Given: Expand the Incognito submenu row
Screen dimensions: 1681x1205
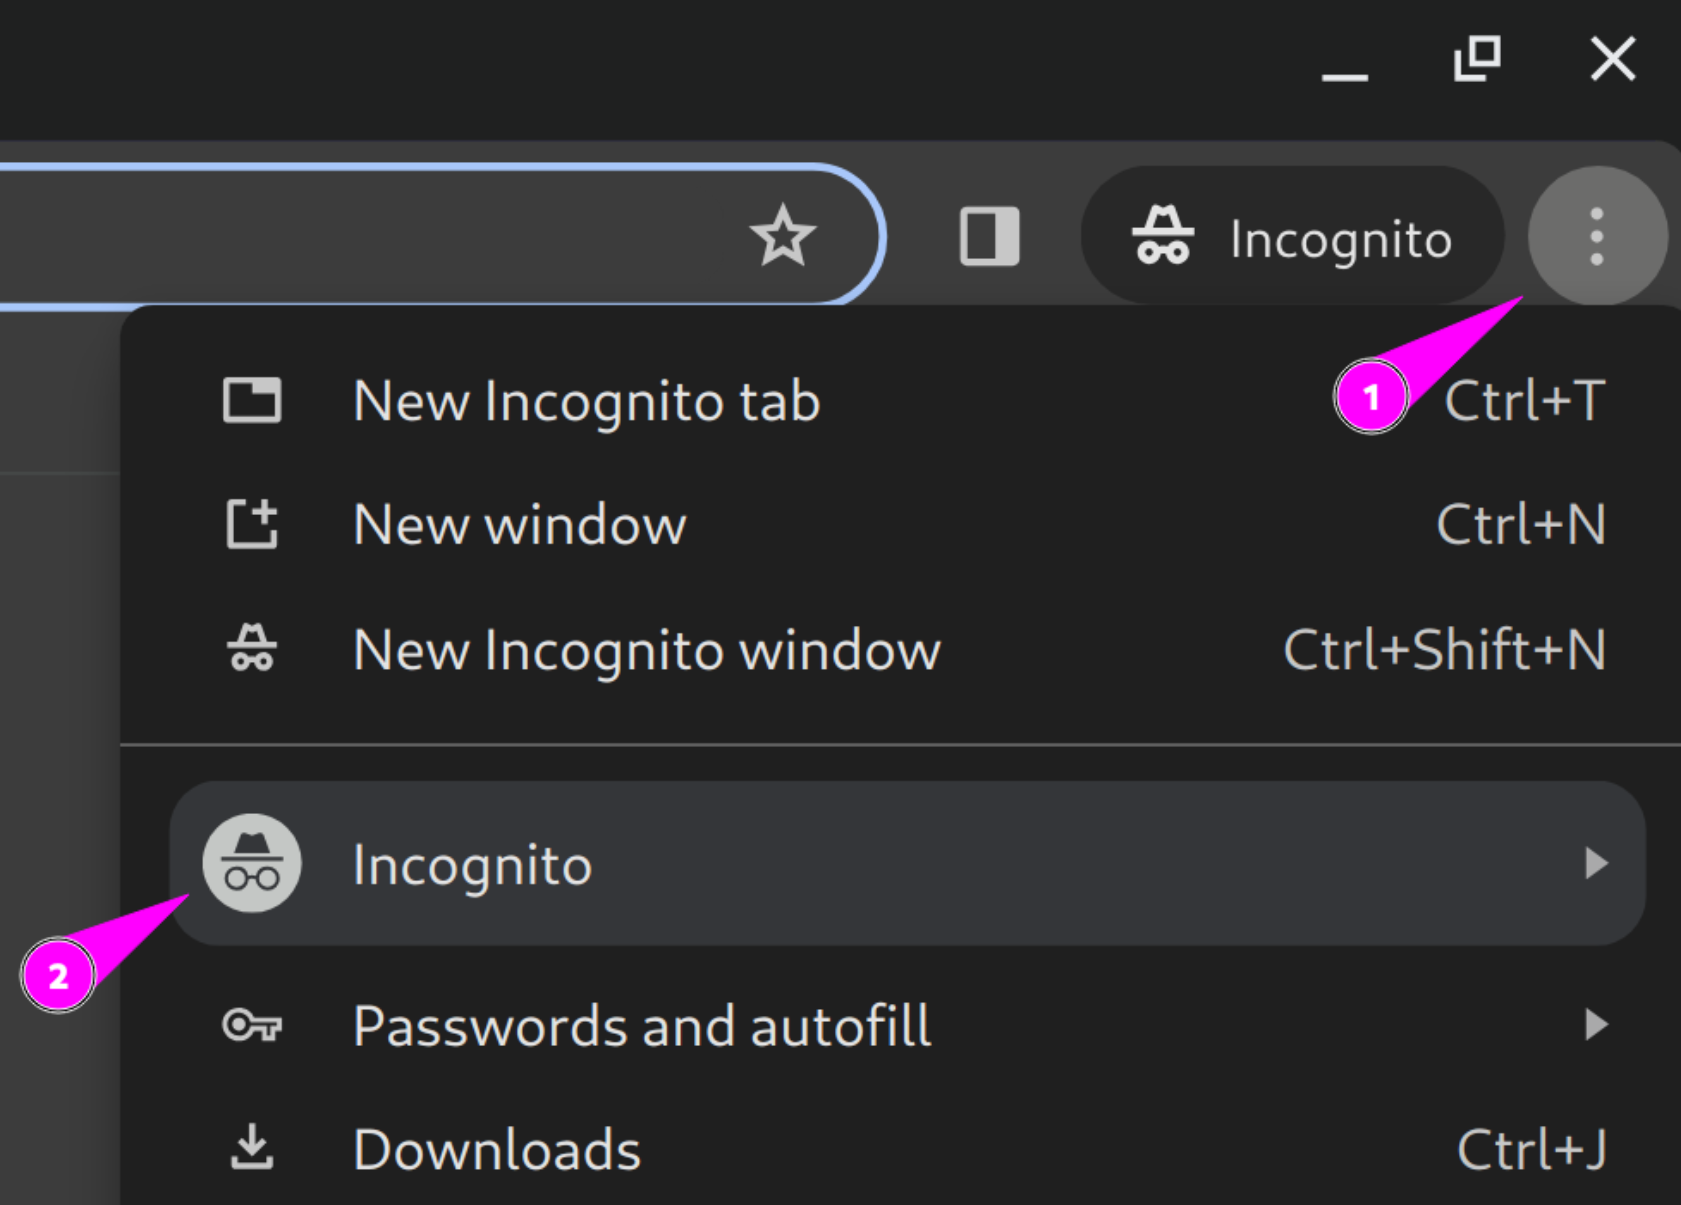Looking at the screenshot, I should 907,864.
